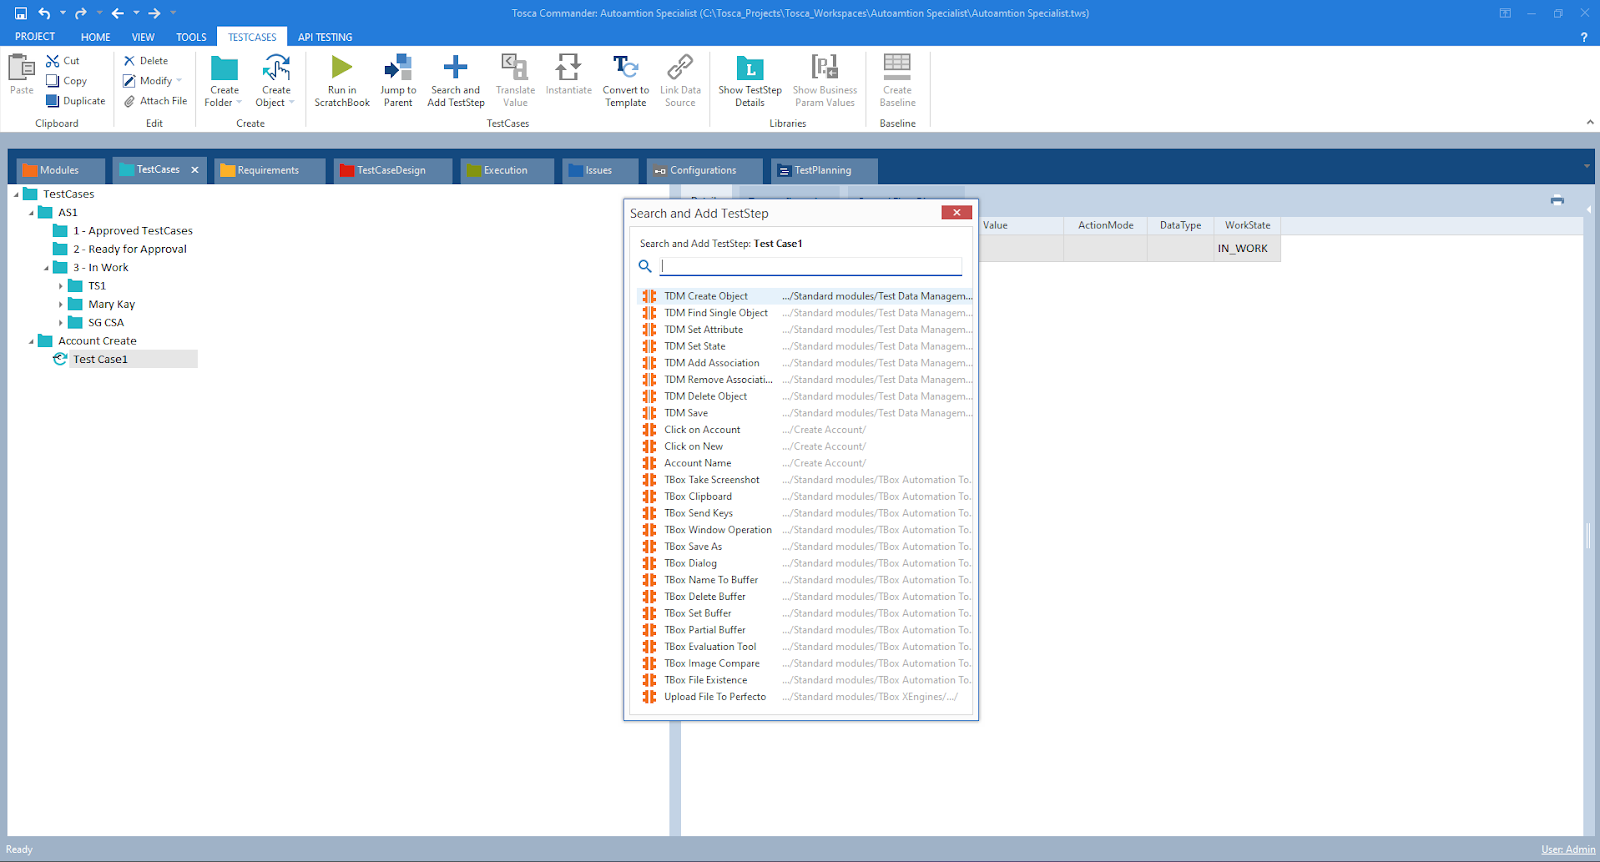Open the TestPlanning workspace tab
1600x862 pixels.
point(823,170)
